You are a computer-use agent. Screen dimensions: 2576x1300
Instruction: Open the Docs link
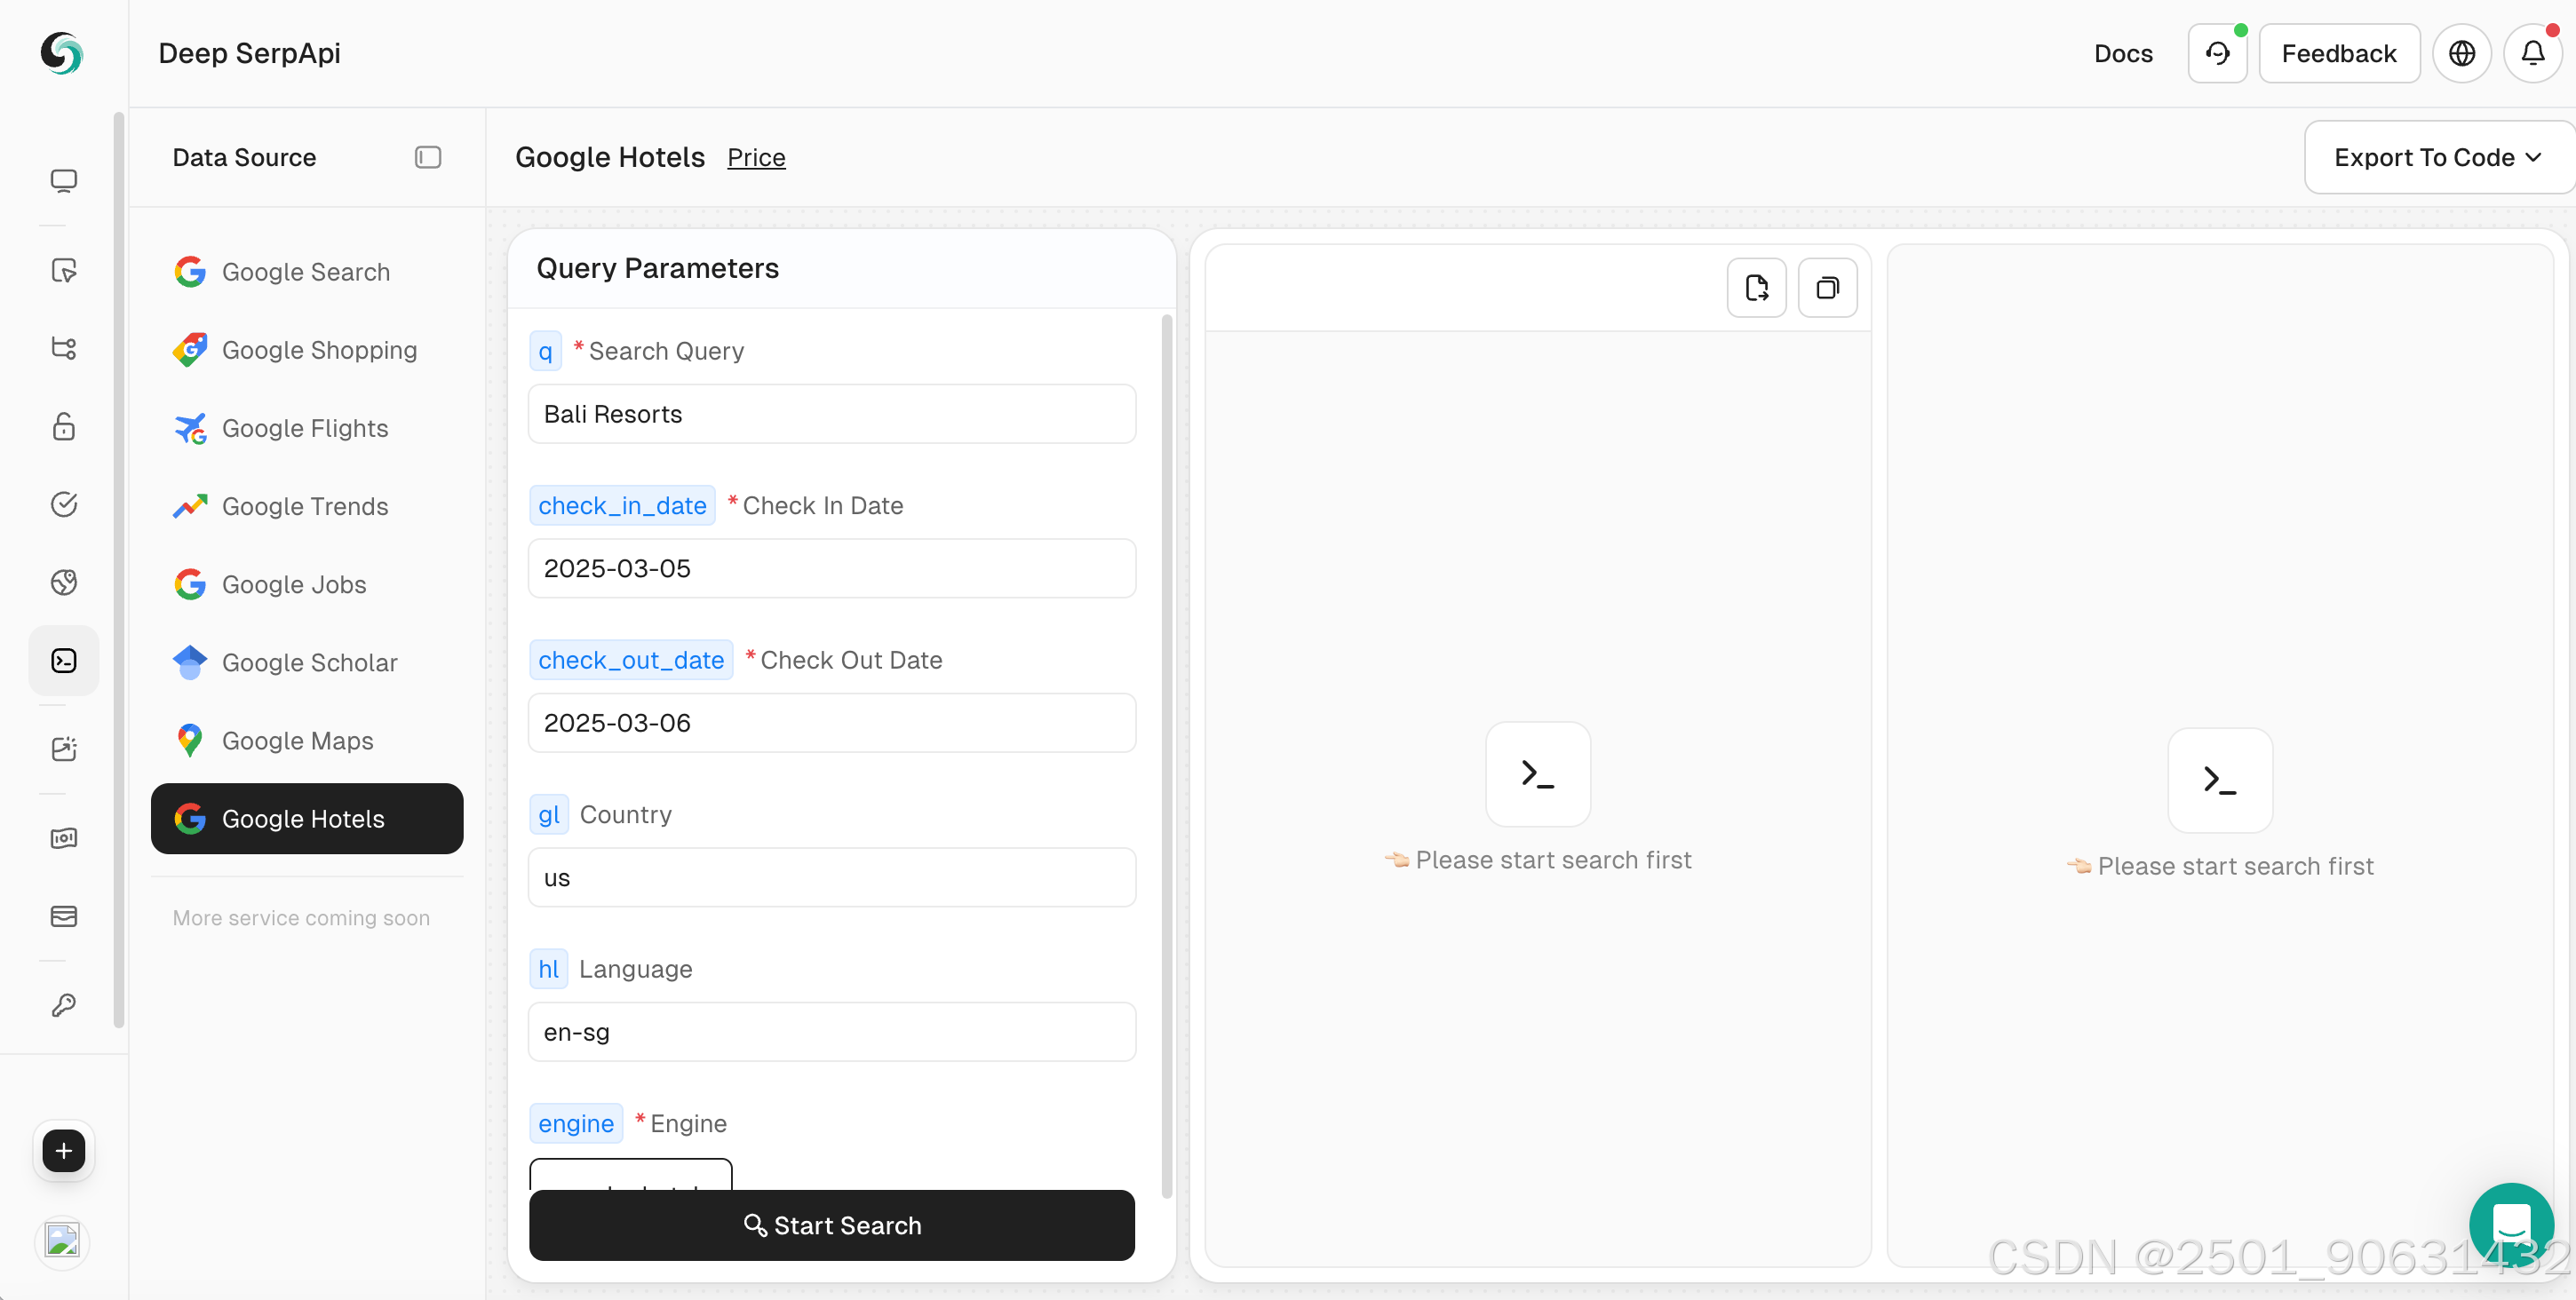(2123, 53)
